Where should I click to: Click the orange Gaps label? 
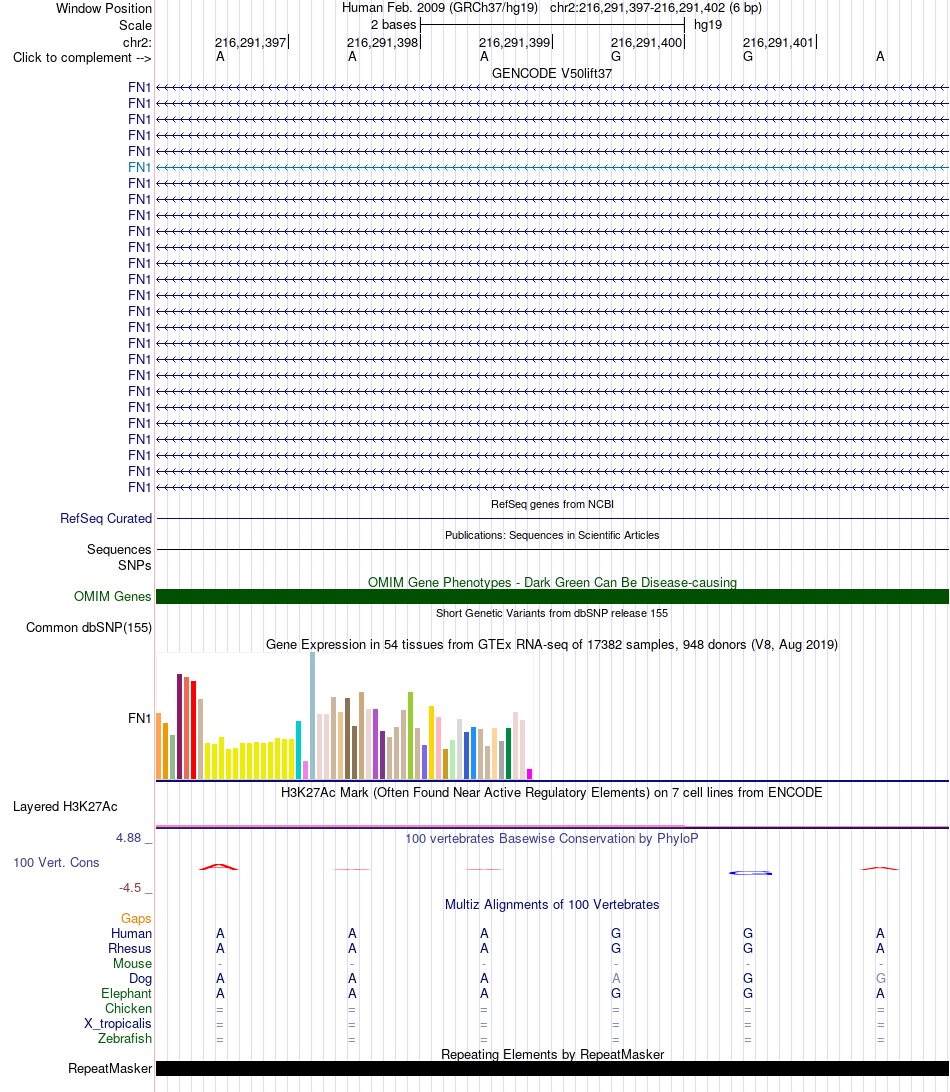(136, 919)
